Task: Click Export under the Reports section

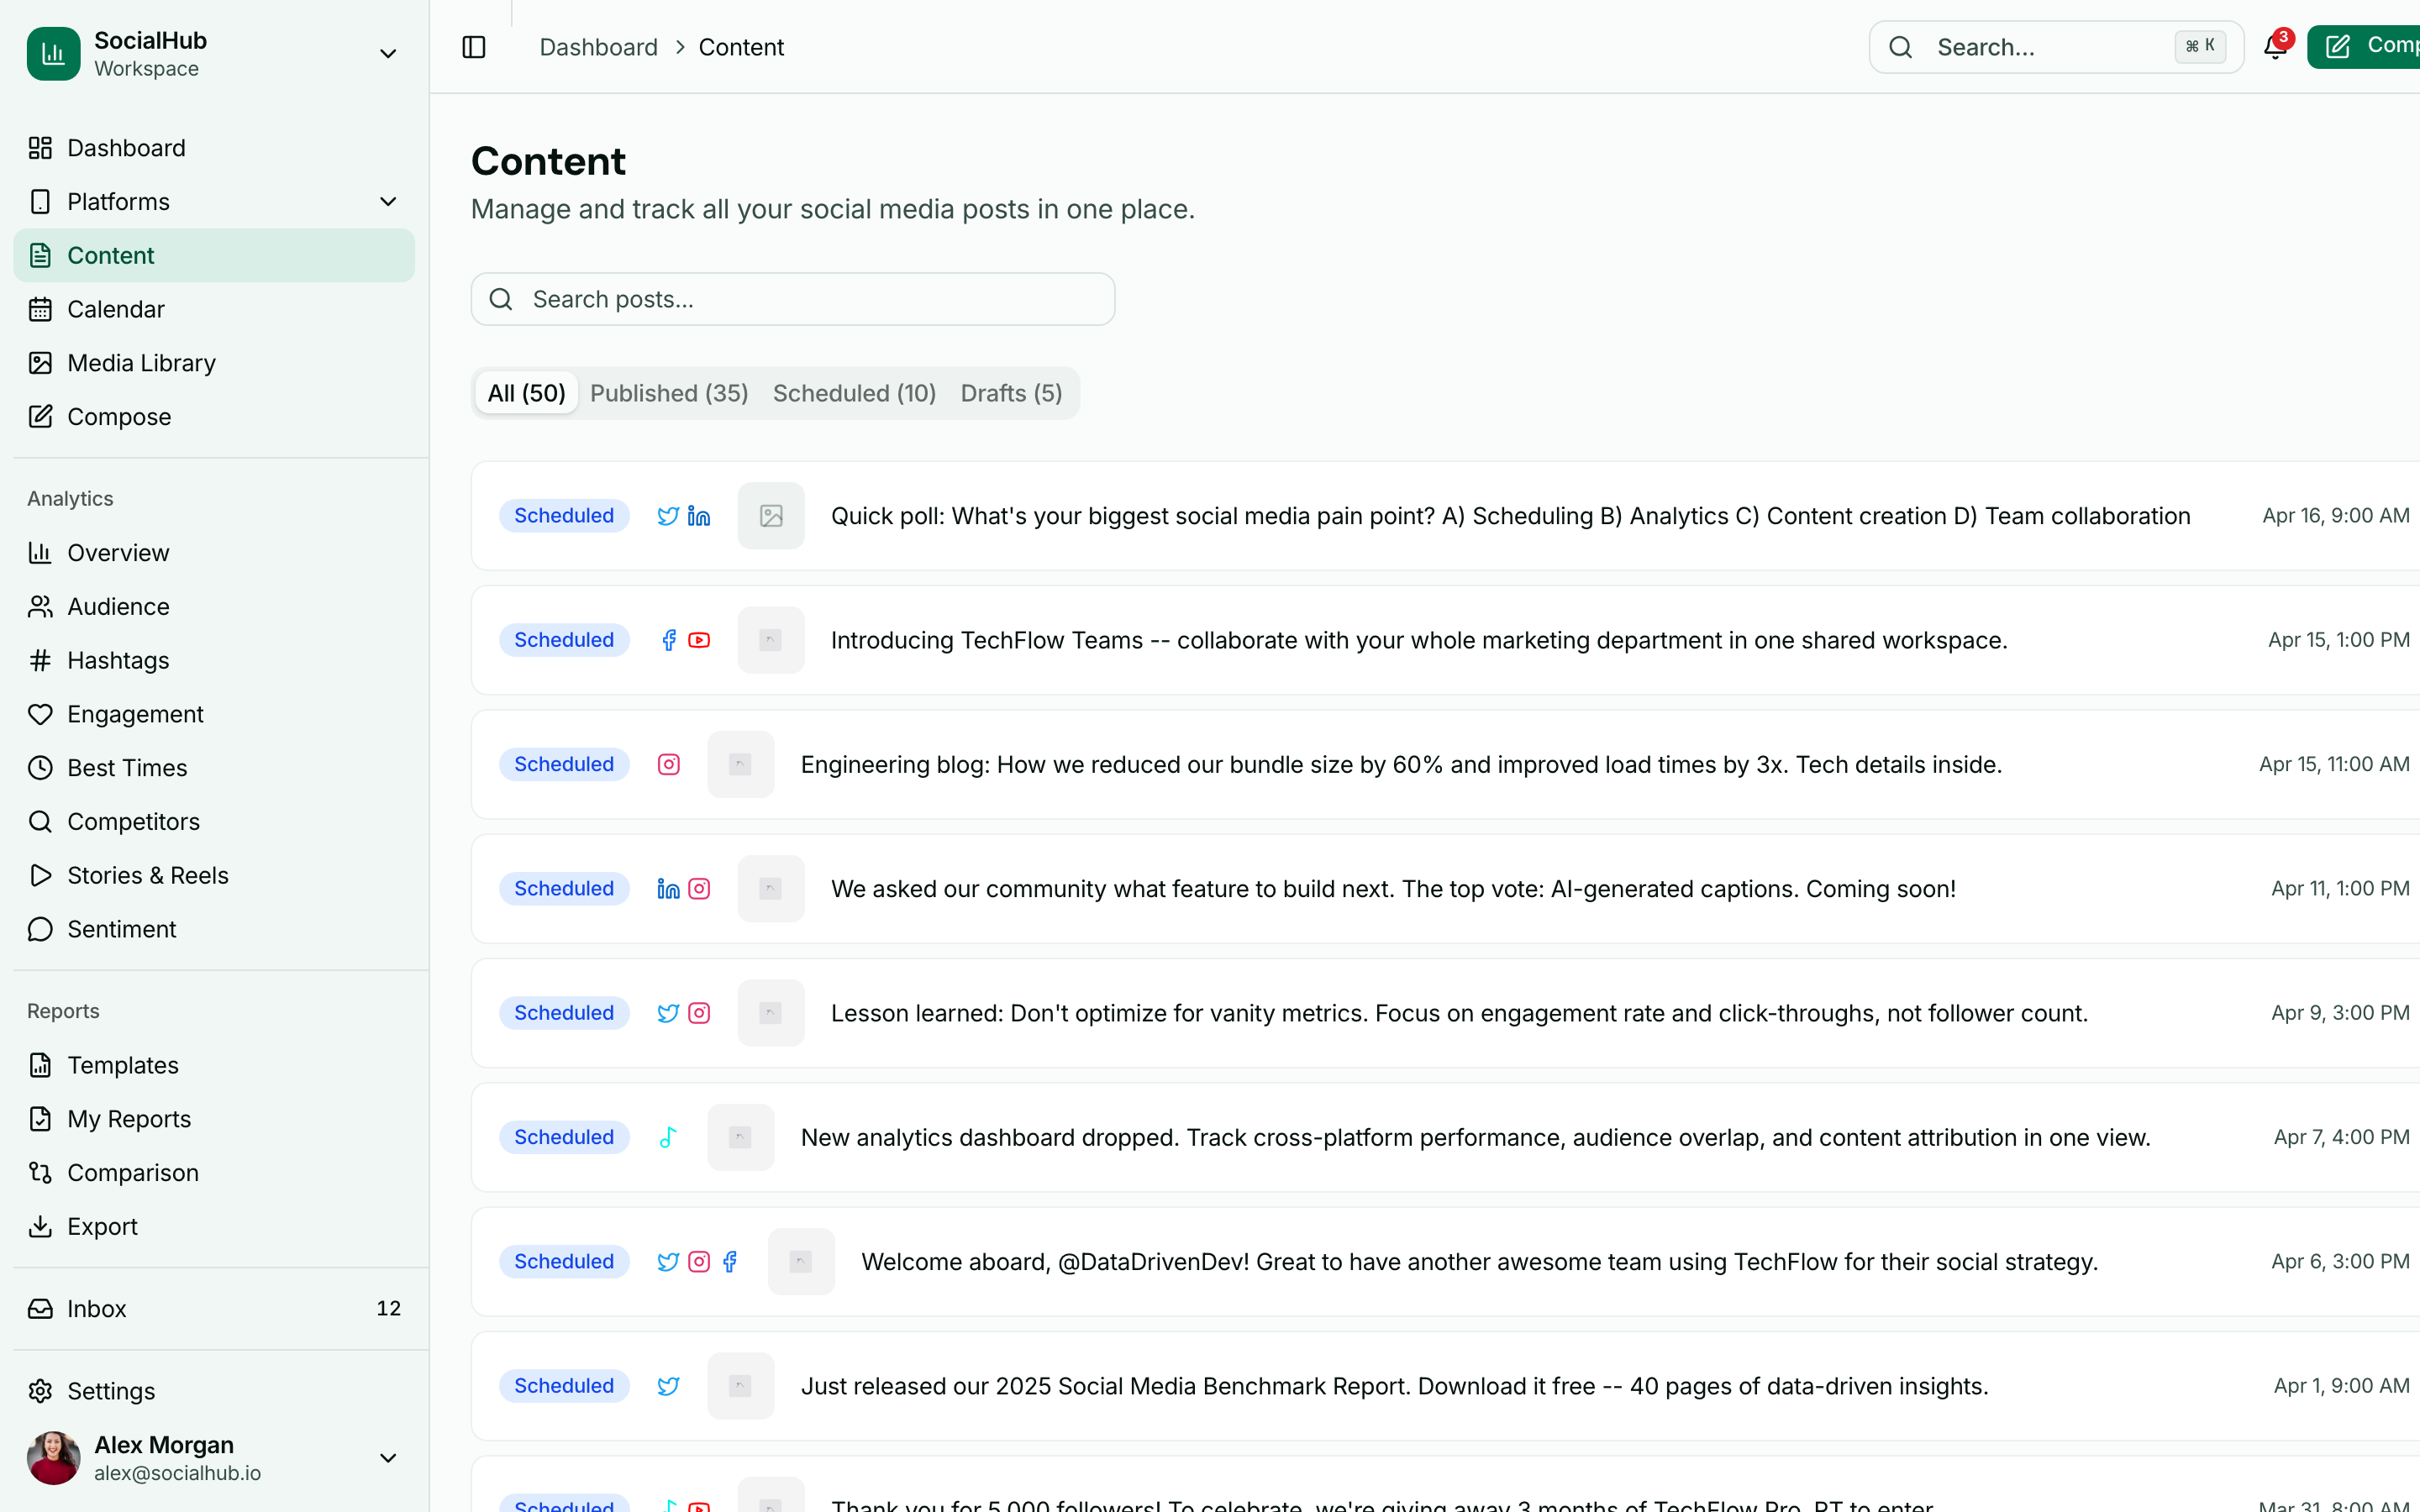Action: point(102,1226)
